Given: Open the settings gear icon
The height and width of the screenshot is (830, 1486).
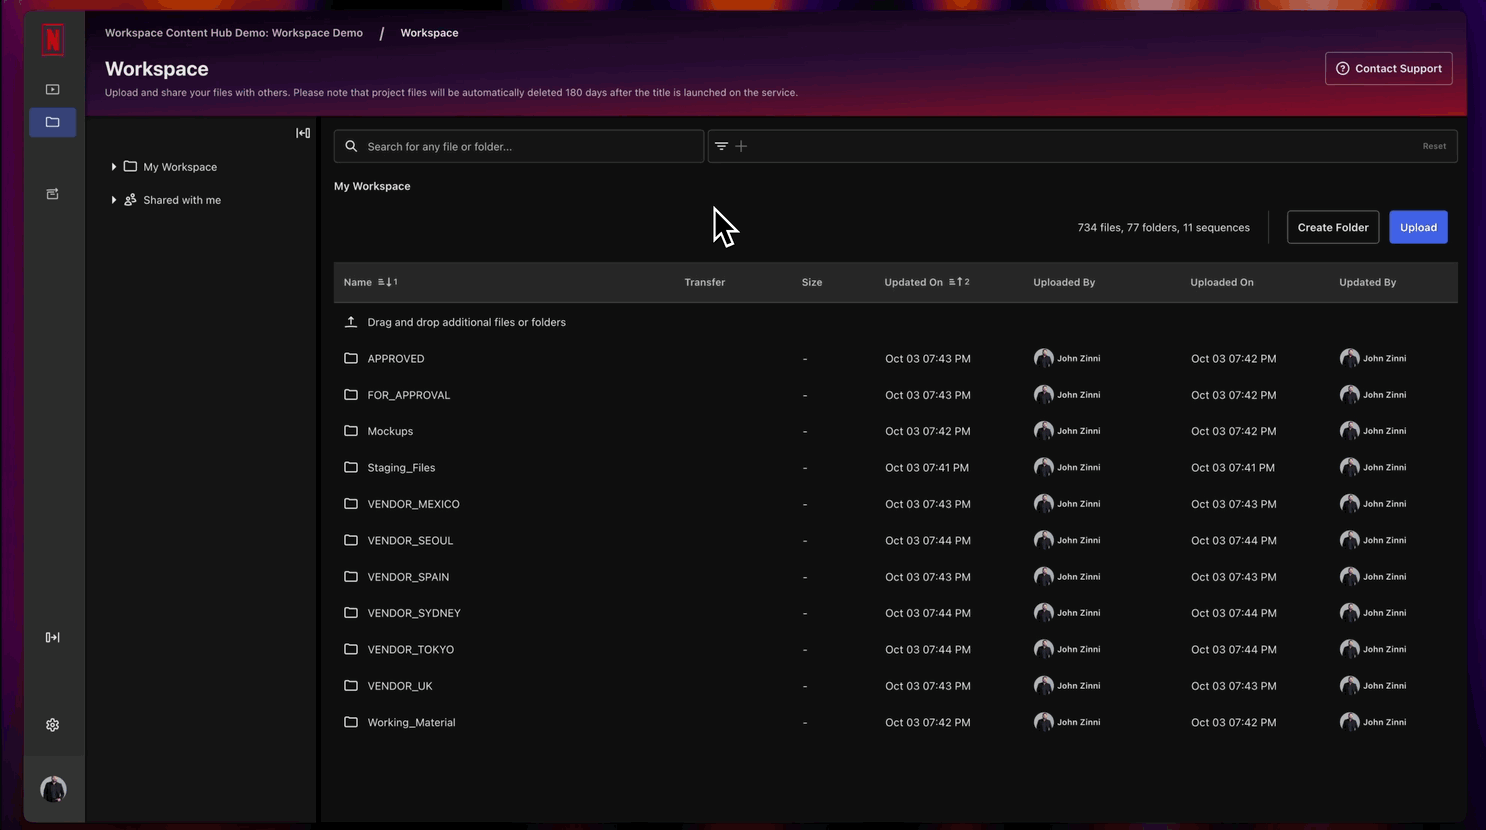Looking at the screenshot, I should point(53,725).
